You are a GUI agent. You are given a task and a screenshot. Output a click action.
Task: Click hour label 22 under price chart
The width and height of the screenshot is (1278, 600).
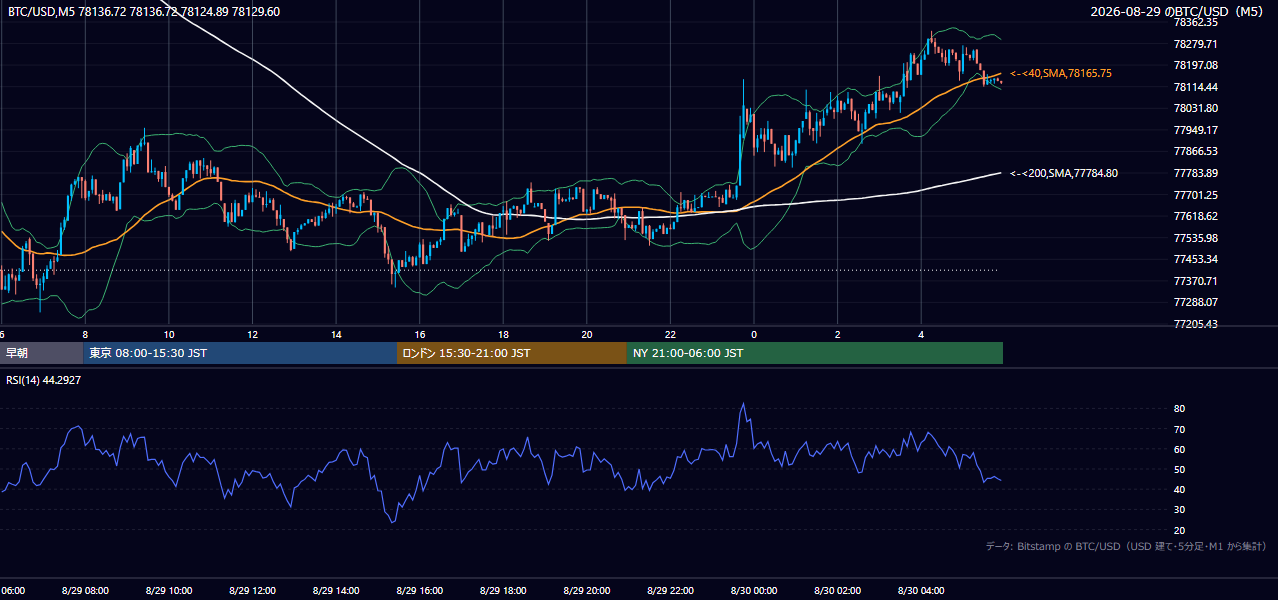(x=670, y=334)
